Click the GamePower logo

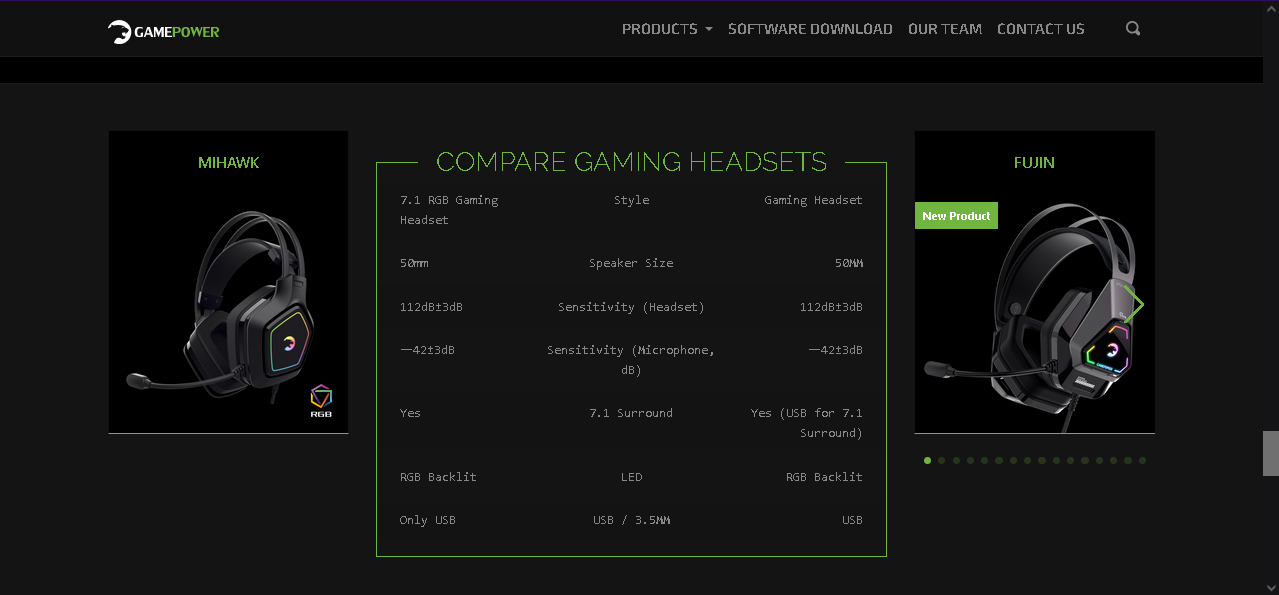(x=163, y=32)
